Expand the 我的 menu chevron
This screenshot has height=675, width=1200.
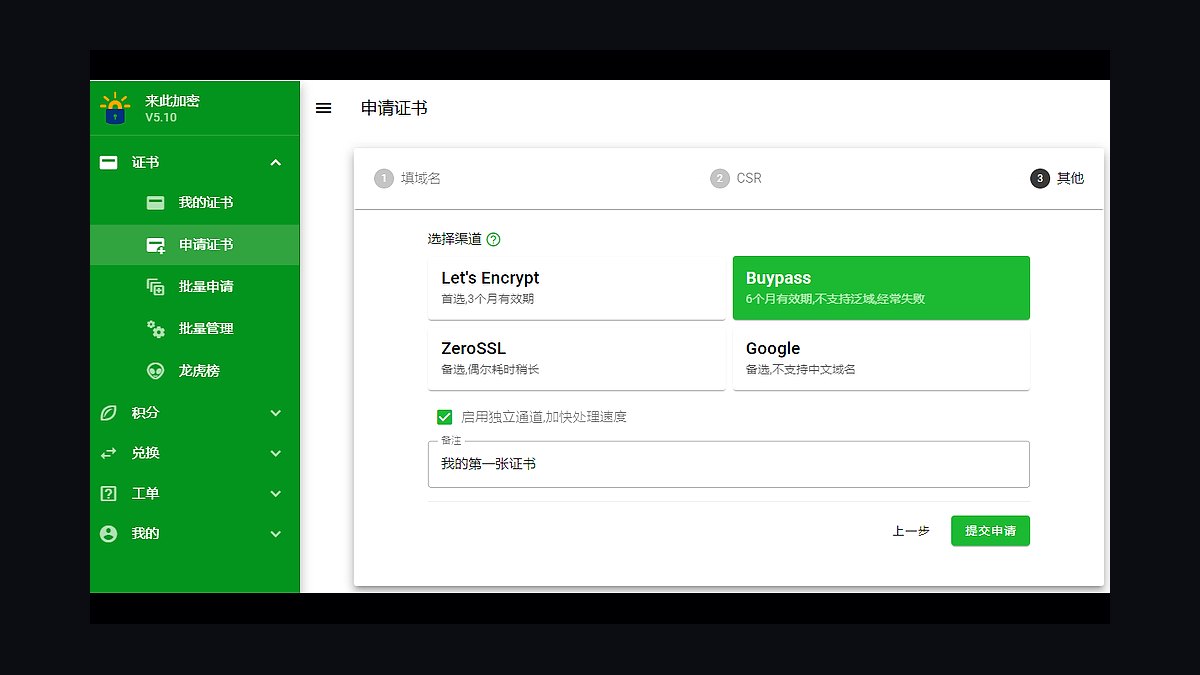(x=276, y=534)
